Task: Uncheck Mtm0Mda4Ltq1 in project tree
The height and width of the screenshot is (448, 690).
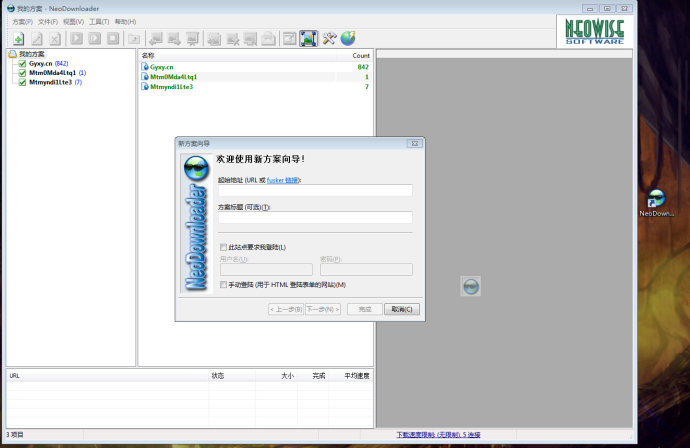Action: (x=22, y=73)
